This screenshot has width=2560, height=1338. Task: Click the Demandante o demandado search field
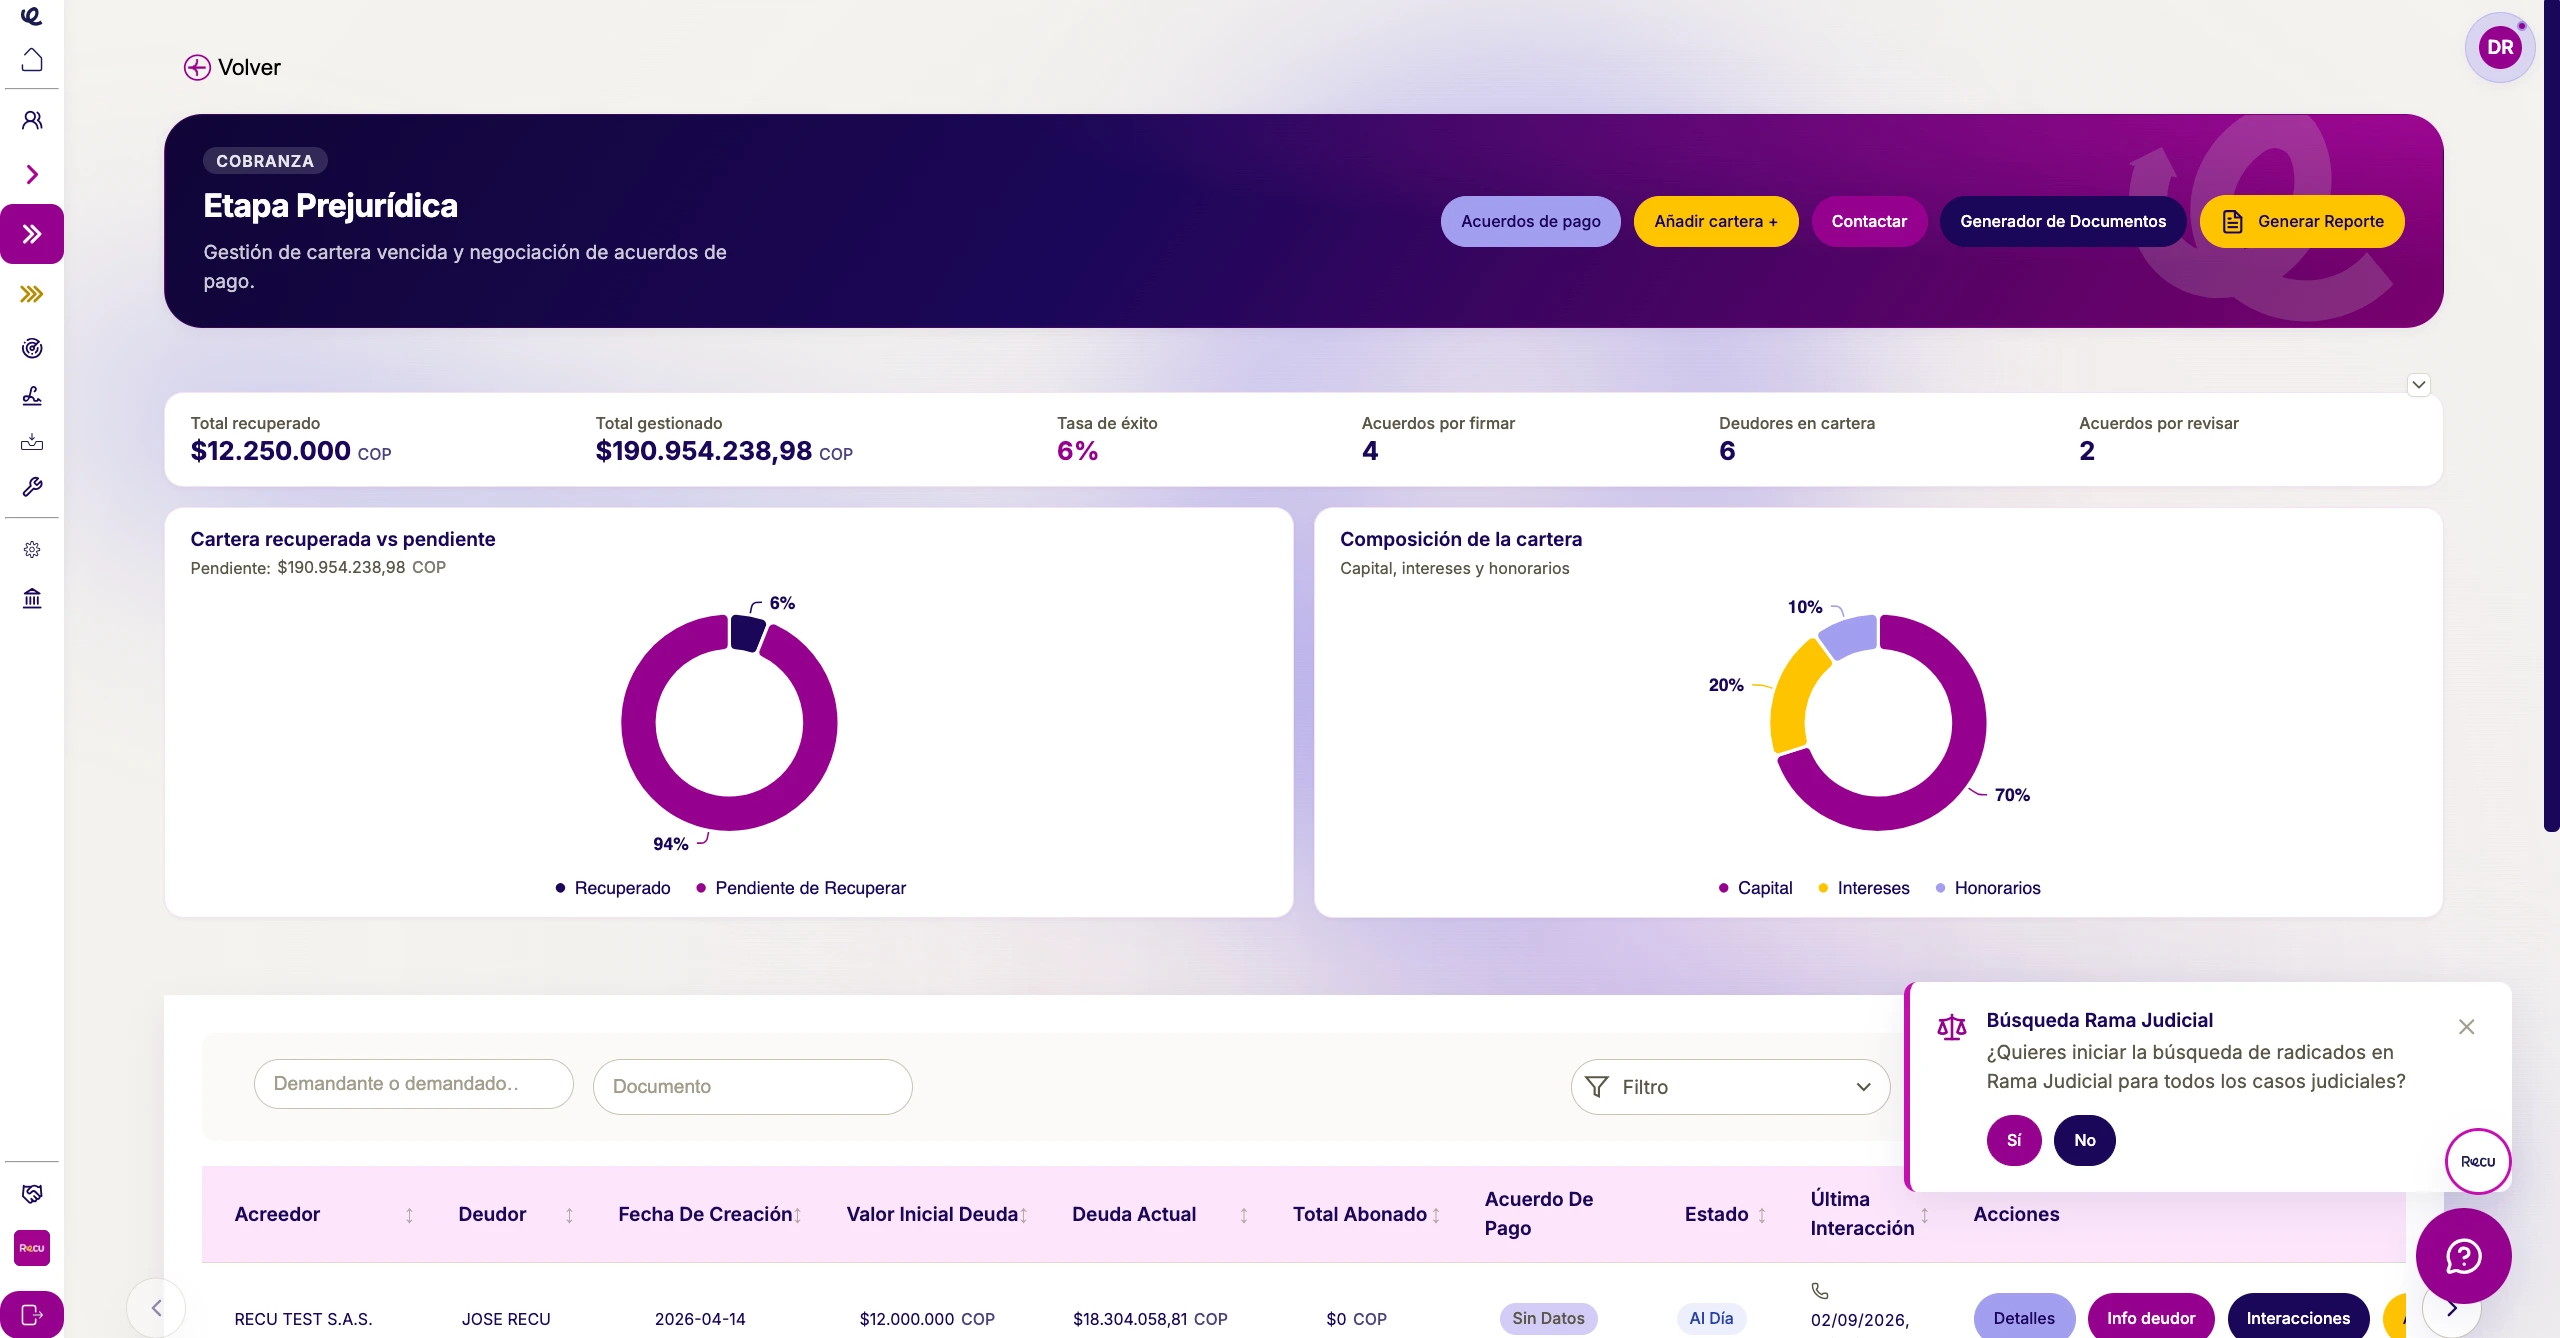pyautogui.click(x=413, y=1084)
